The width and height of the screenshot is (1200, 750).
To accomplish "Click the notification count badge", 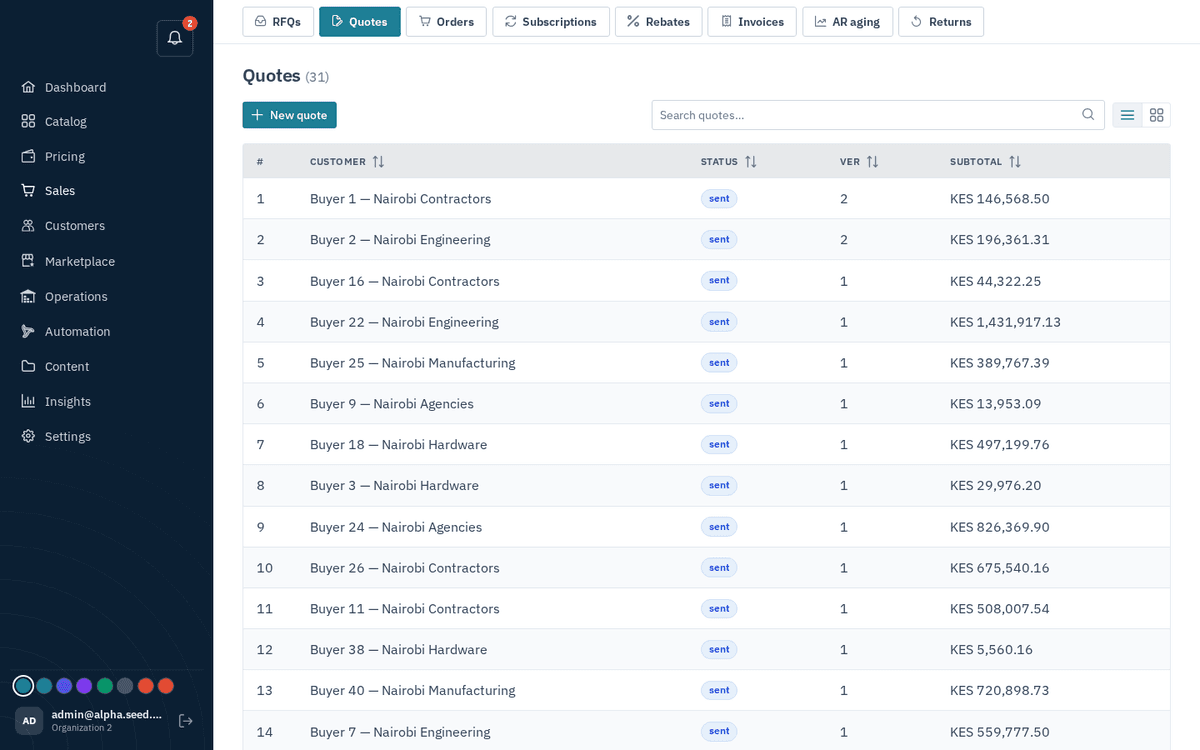I will tap(190, 23).
